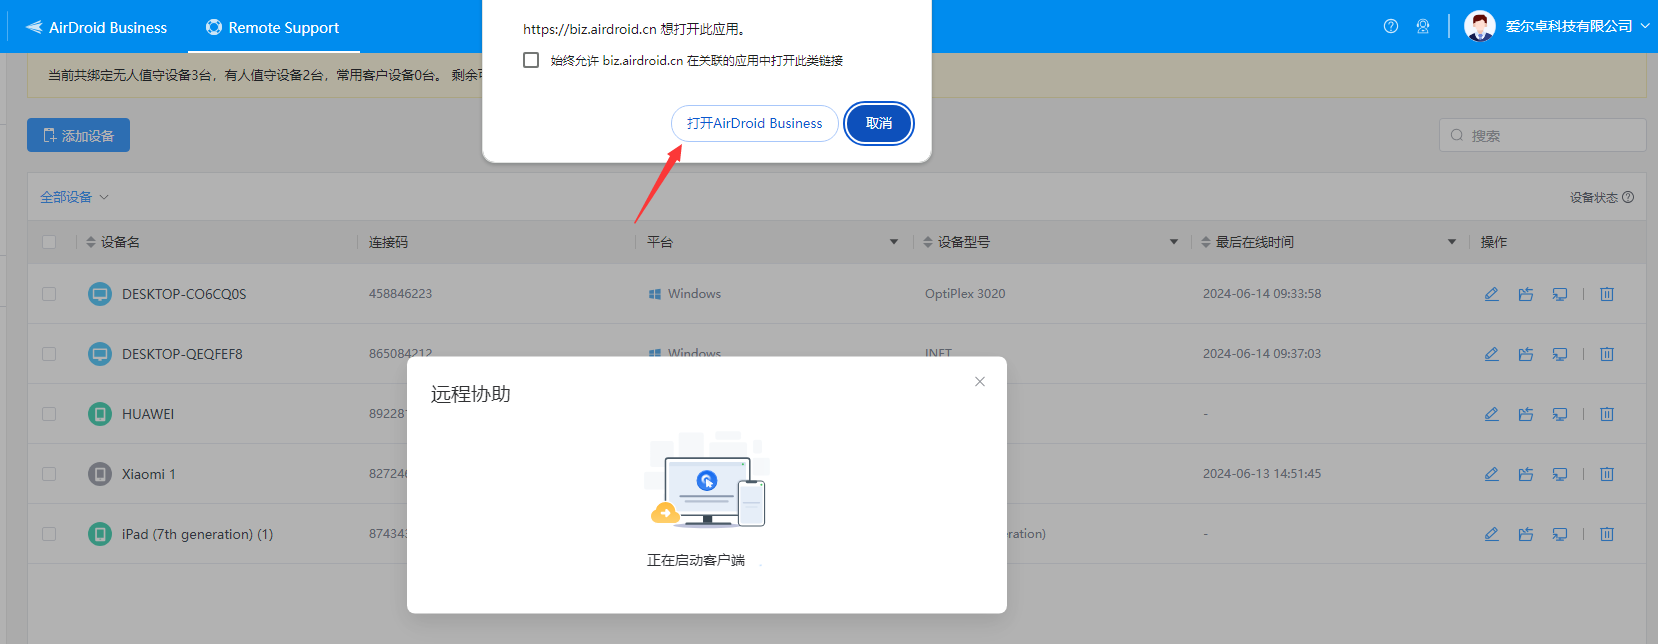Click the 2024-06-14 09:33:58 timestamp

[1262, 294]
